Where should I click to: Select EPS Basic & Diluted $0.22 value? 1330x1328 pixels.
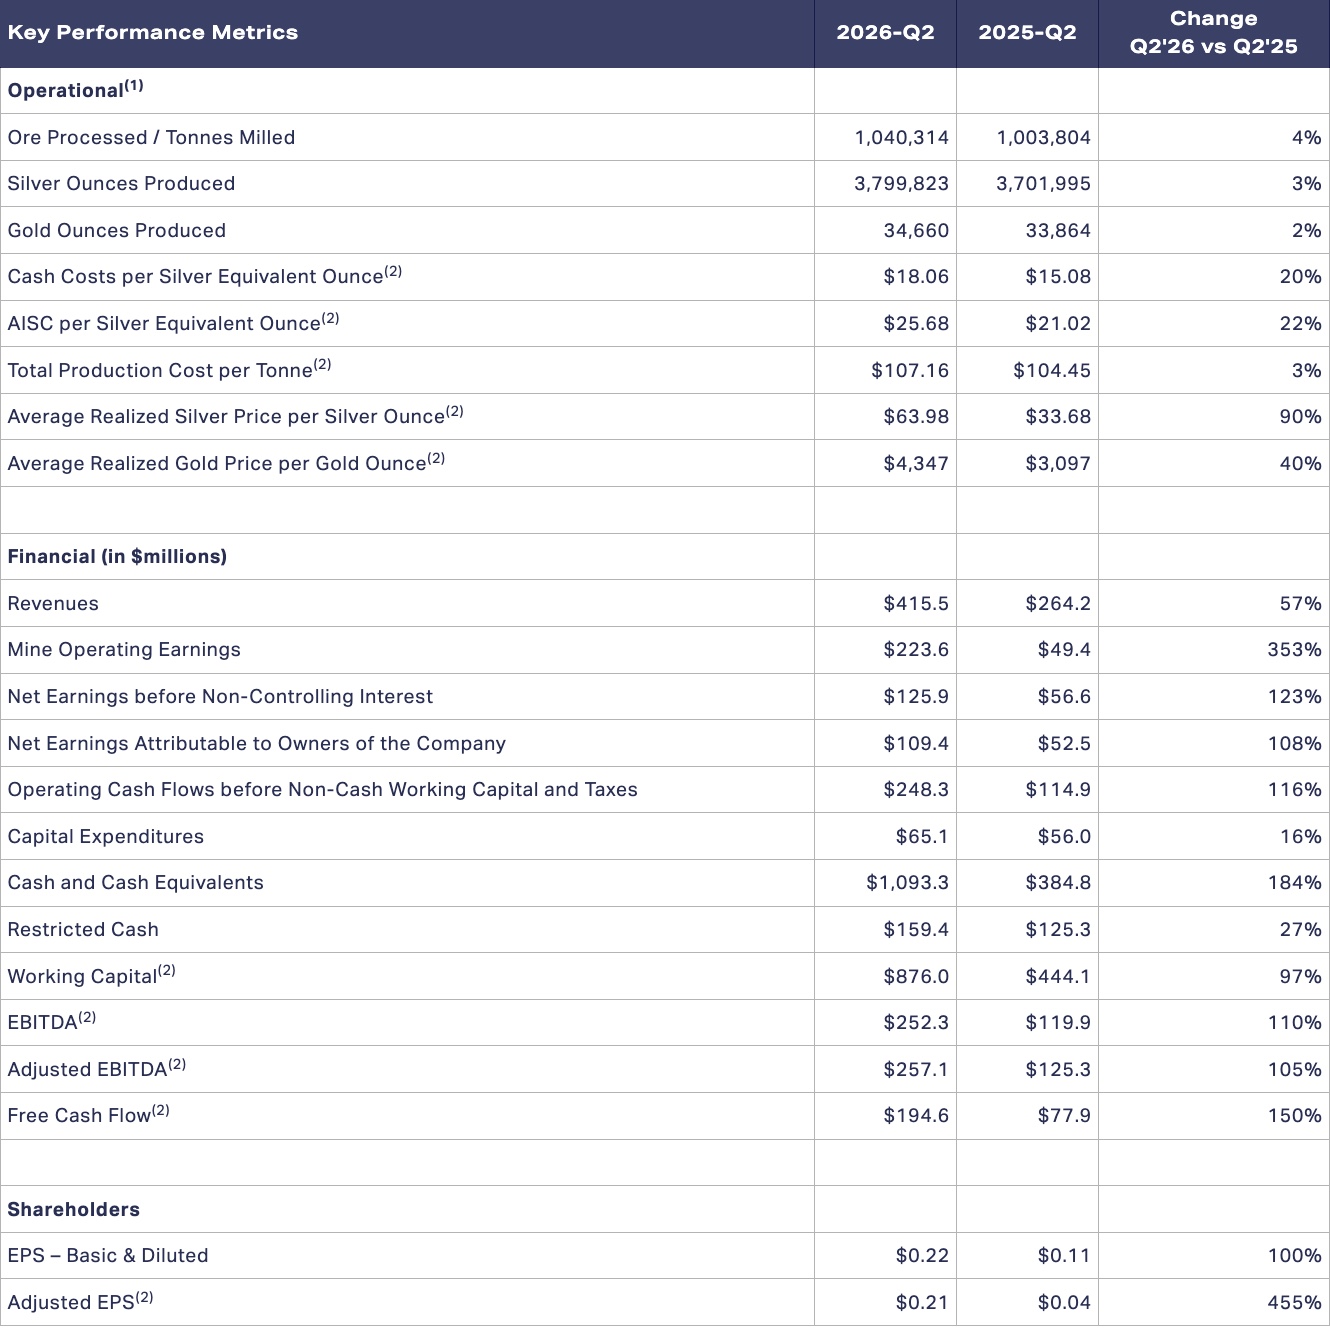click(x=922, y=1256)
